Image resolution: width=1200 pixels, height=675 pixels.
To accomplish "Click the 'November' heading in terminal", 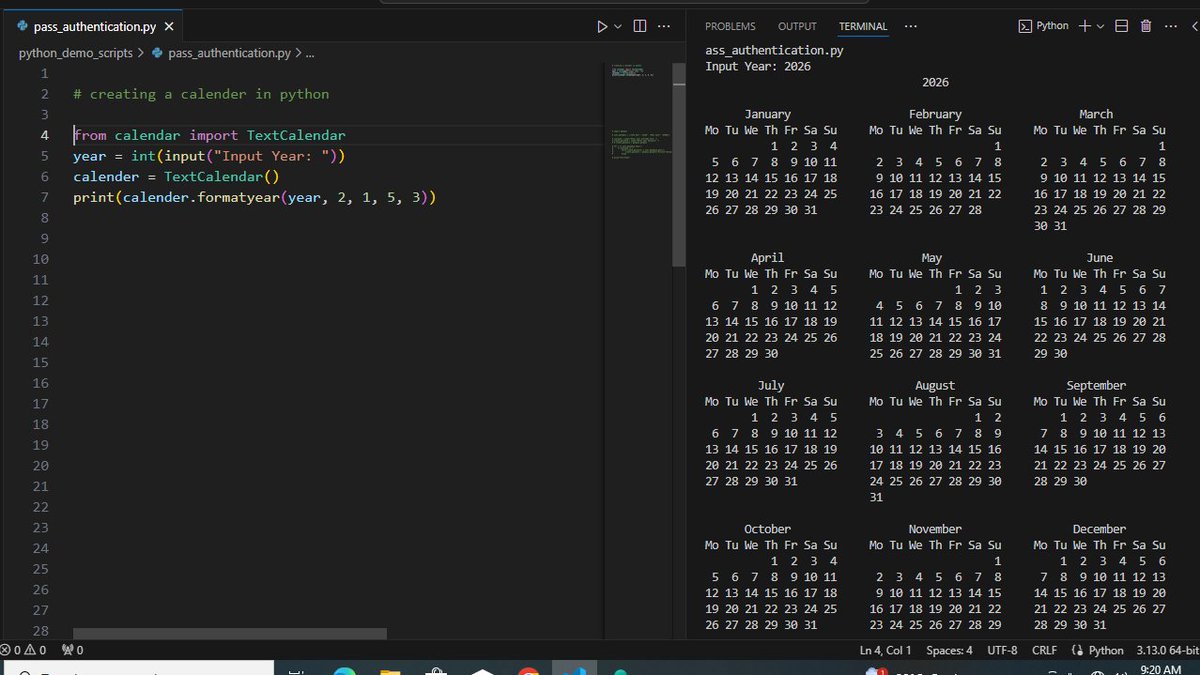I will coord(935,529).
